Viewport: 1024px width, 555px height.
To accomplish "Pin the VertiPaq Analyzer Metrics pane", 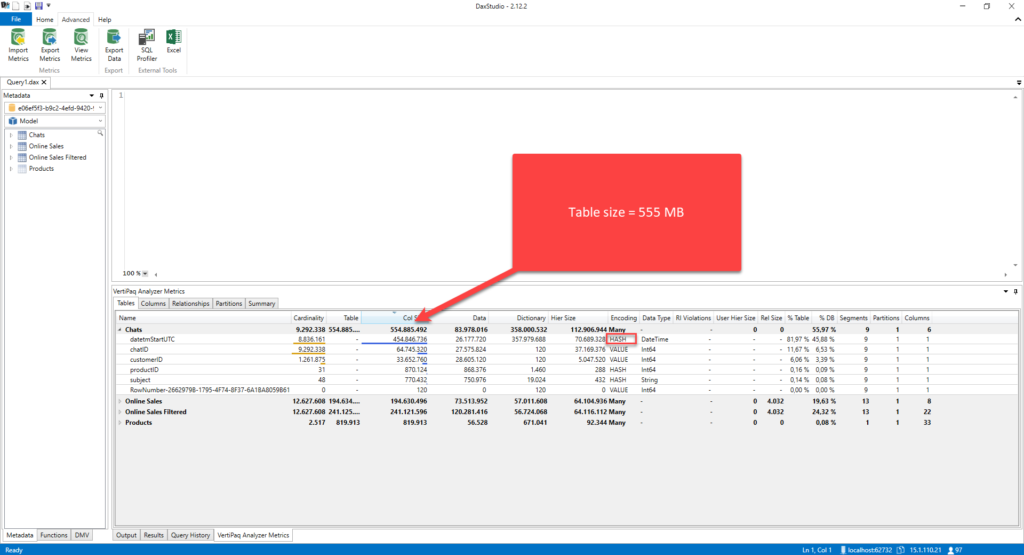I will pyautogui.click(x=1016, y=291).
